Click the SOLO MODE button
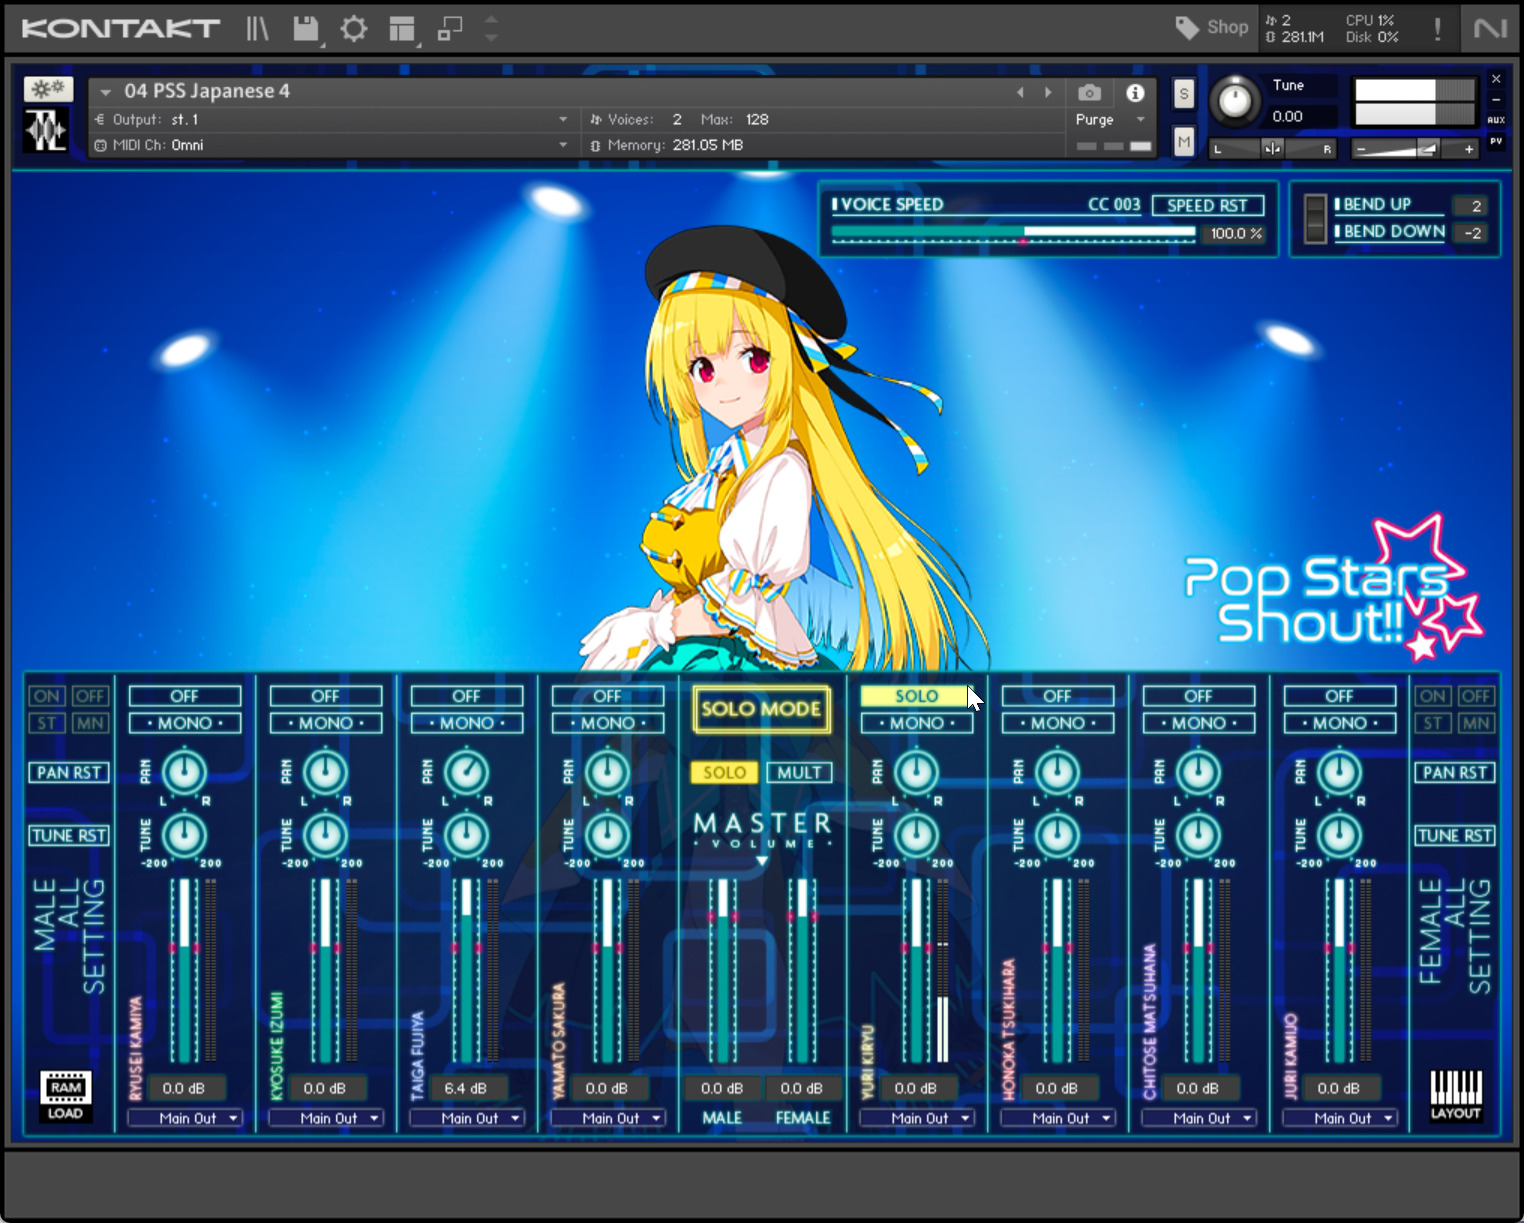The image size is (1524, 1223). coord(761,709)
